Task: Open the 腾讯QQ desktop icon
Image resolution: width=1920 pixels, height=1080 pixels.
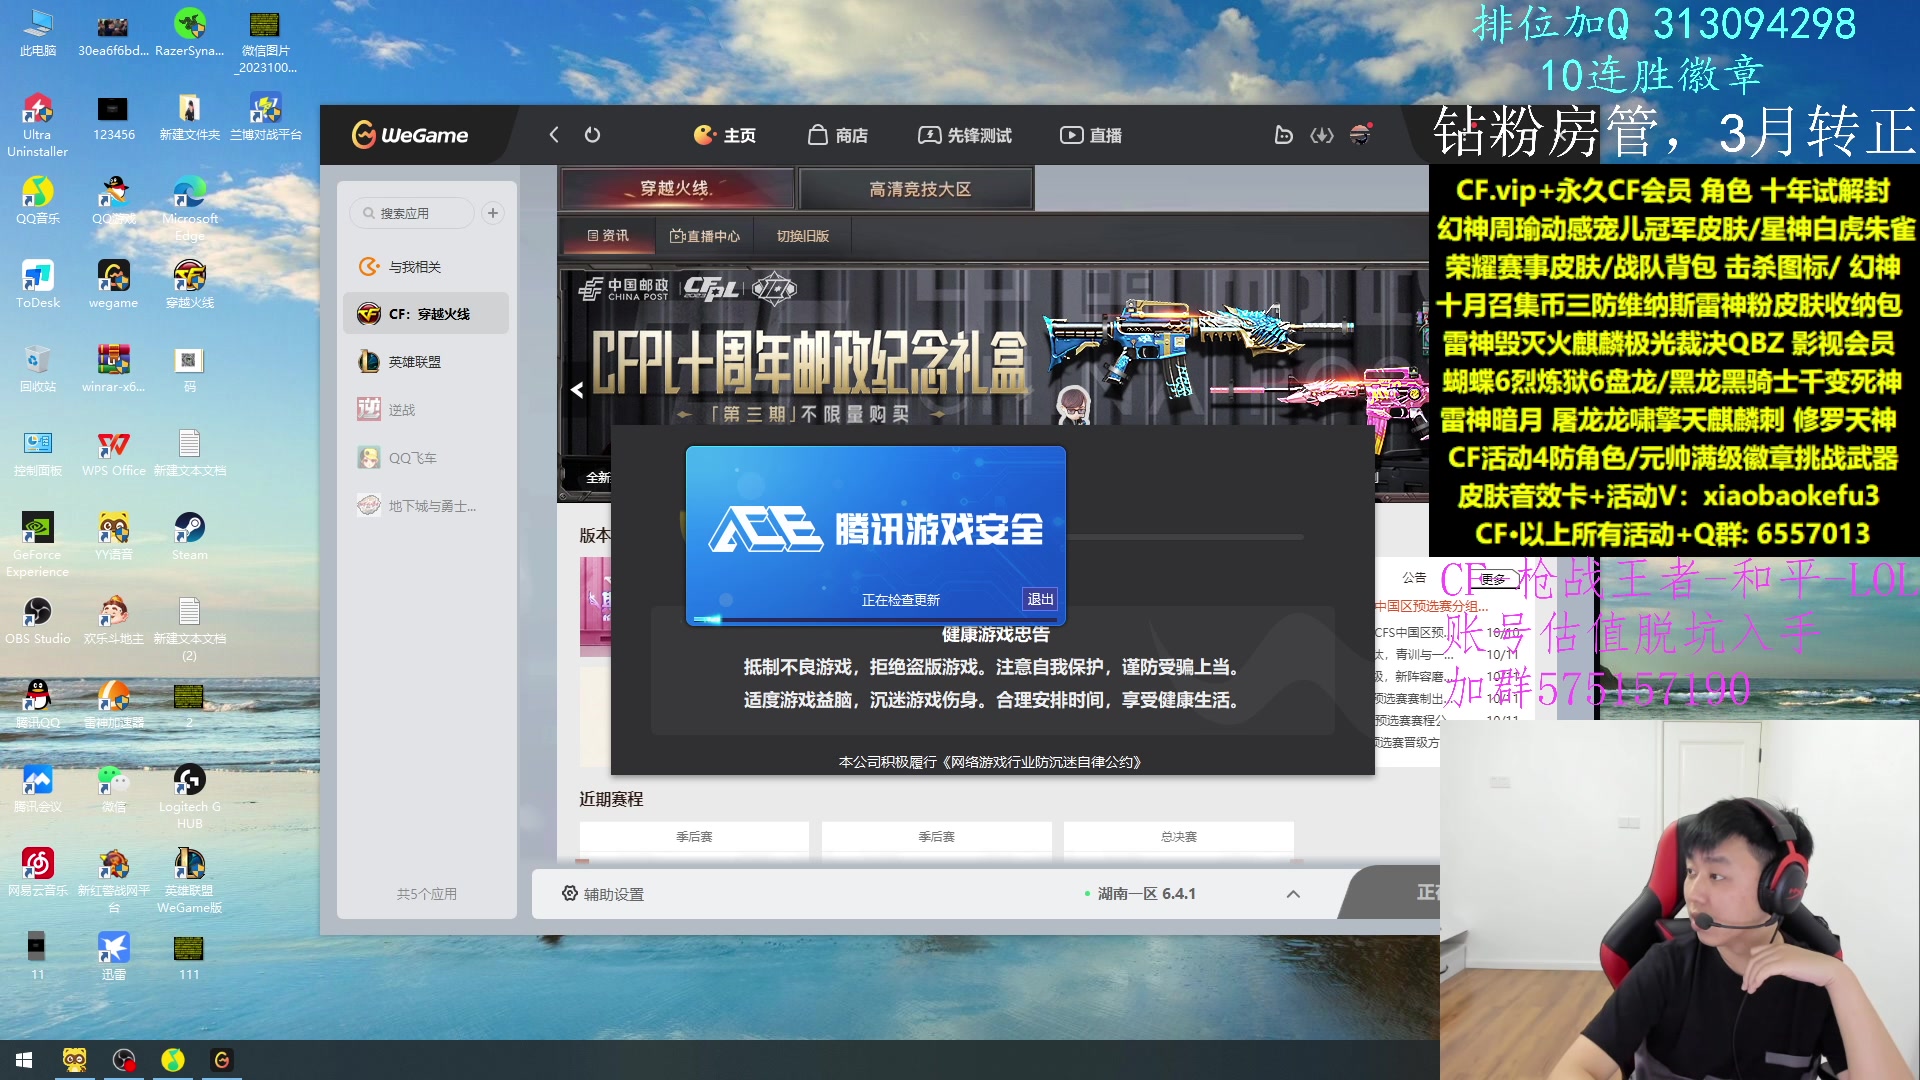Action: (x=38, y=705)
